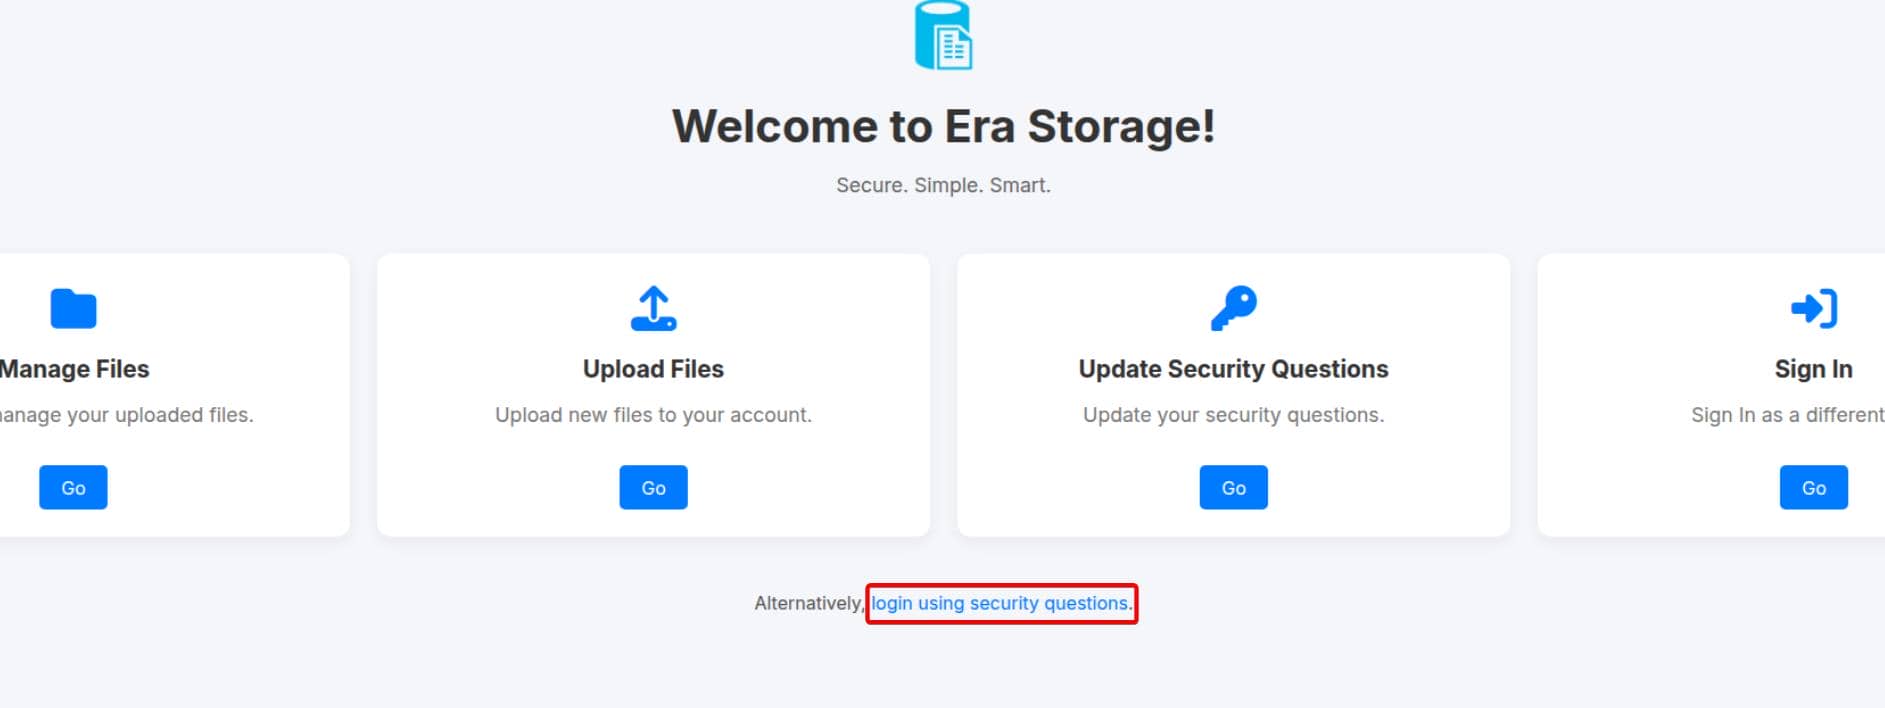Image resolution: width=1885 pixels, height=708 pixels.
Task: Click the blue key icon
Action: coord(1233,309)
